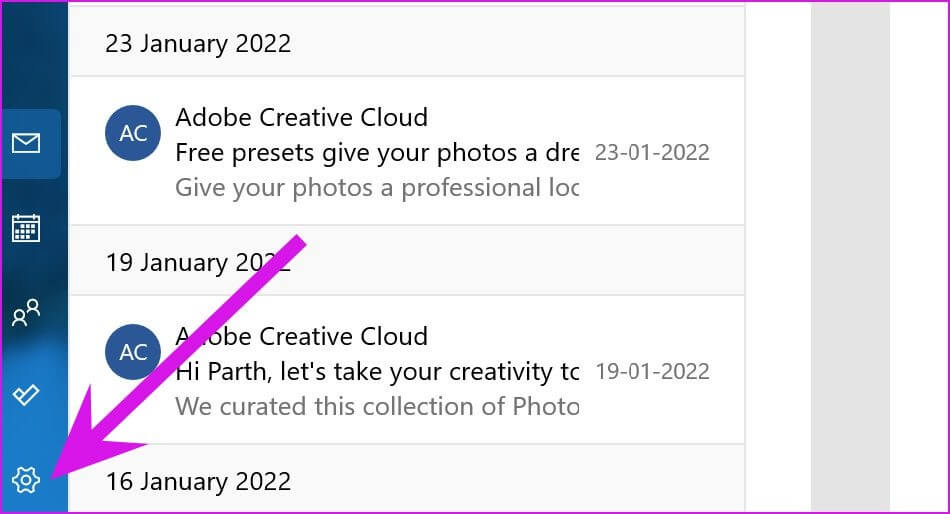Collapse the 23 January 2022 group header
This screenshot has height=514, width=950.
coord(407,44)
